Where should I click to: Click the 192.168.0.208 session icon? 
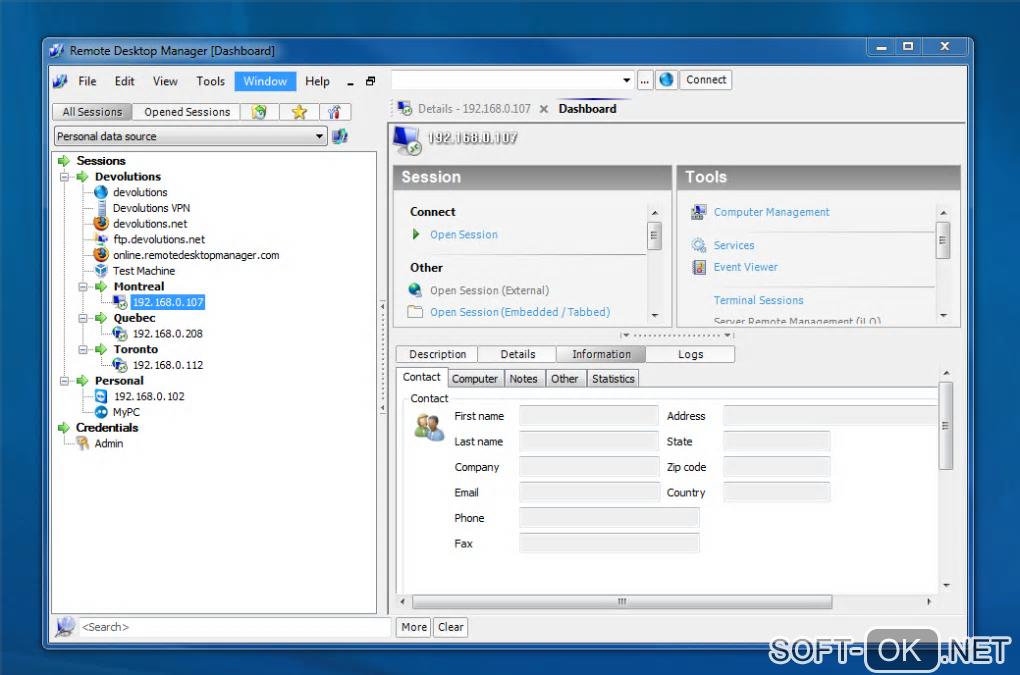coord(120,334)
